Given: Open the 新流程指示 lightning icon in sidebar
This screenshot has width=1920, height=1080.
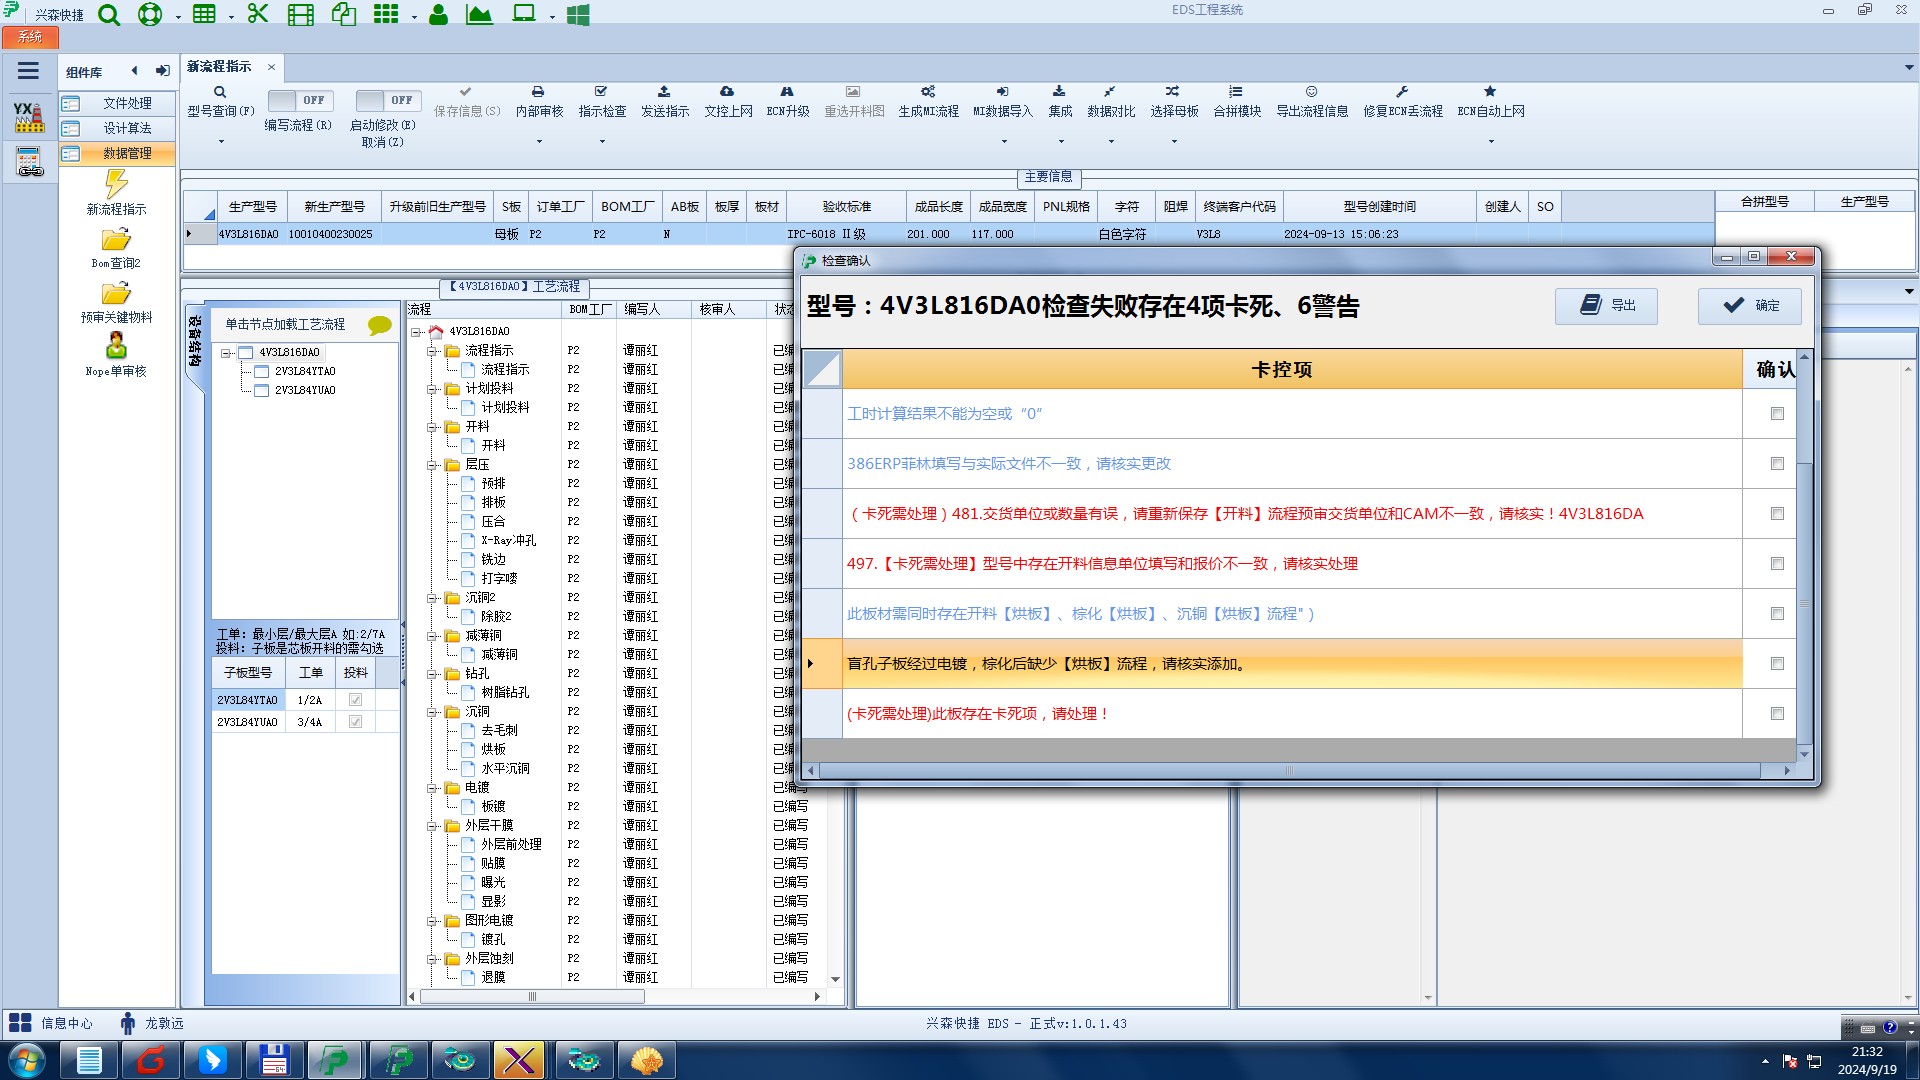Looking at the screenshot, I should 116,184.
